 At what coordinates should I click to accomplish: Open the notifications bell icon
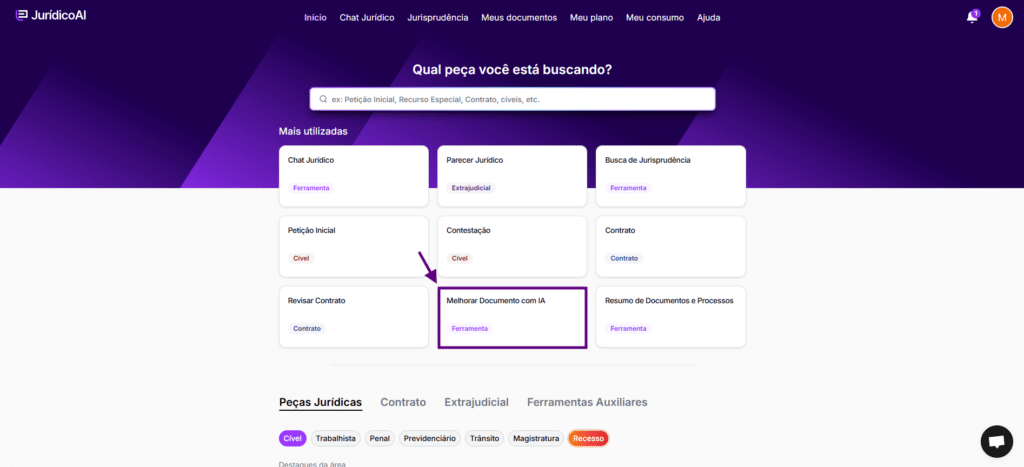(x=971, y=17)
